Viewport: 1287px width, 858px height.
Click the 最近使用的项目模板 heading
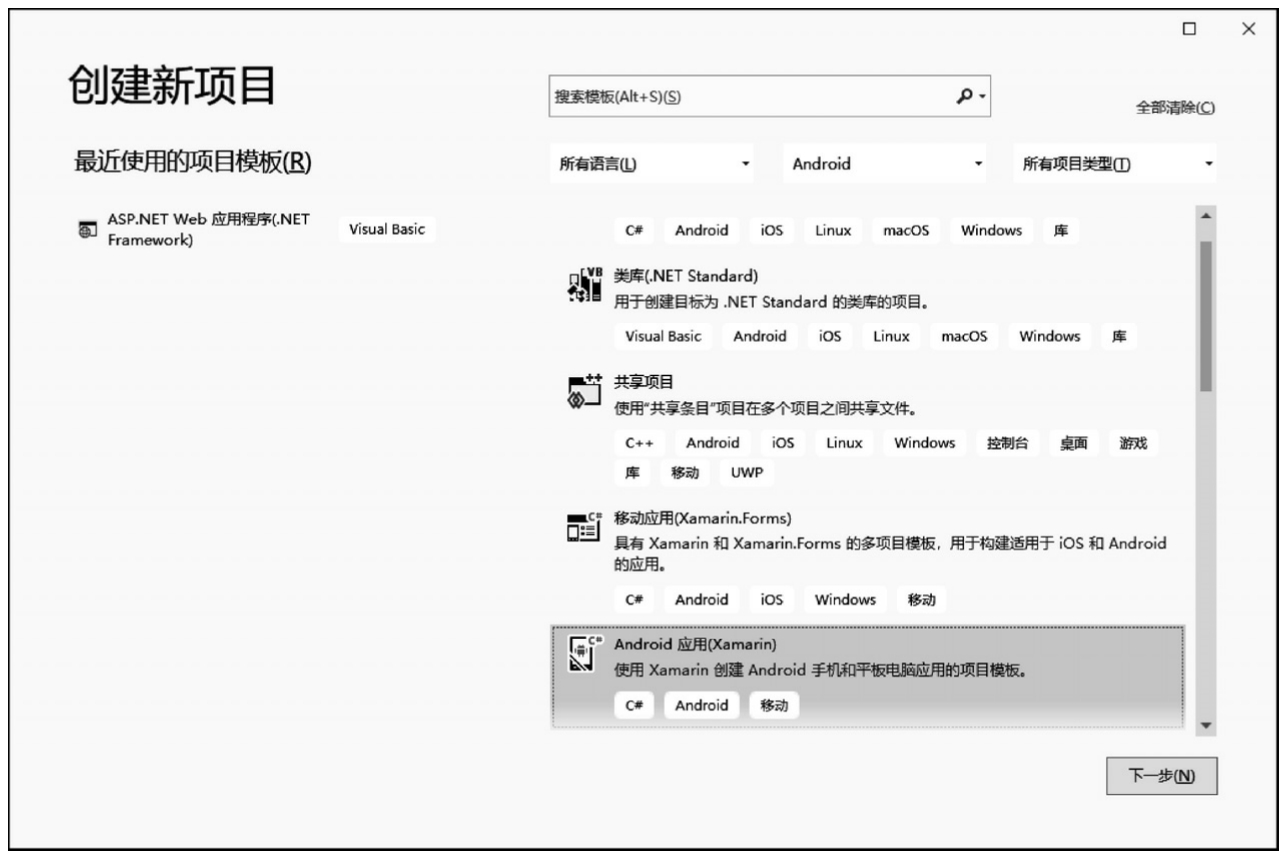click(193, 162)
